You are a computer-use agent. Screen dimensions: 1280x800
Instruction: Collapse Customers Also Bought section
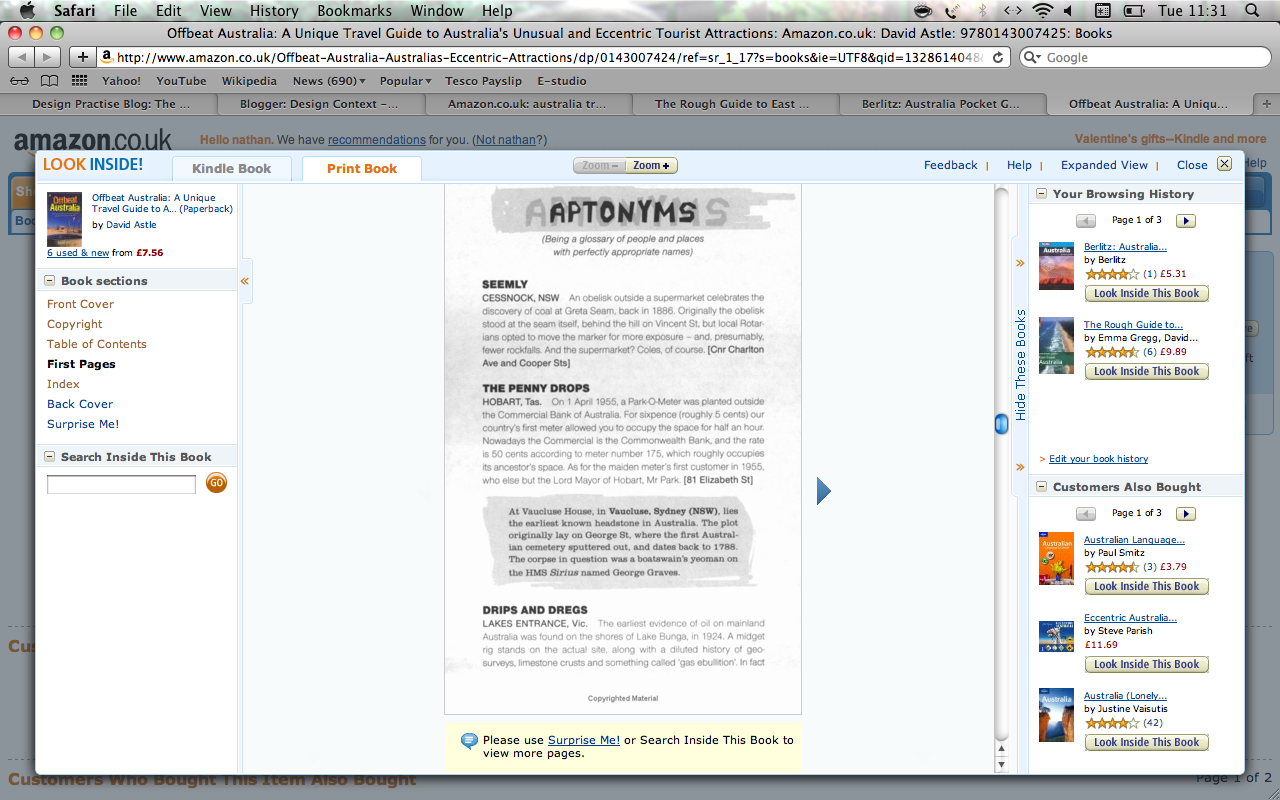click(x=1041, y=487)
